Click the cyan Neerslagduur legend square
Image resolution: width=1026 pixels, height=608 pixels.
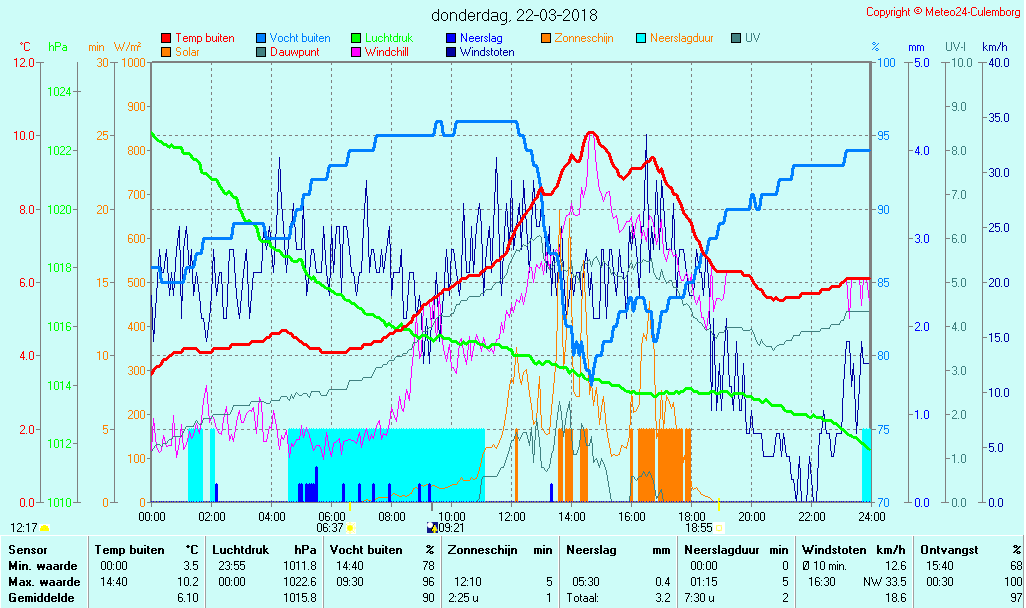[x=641, y=38]
